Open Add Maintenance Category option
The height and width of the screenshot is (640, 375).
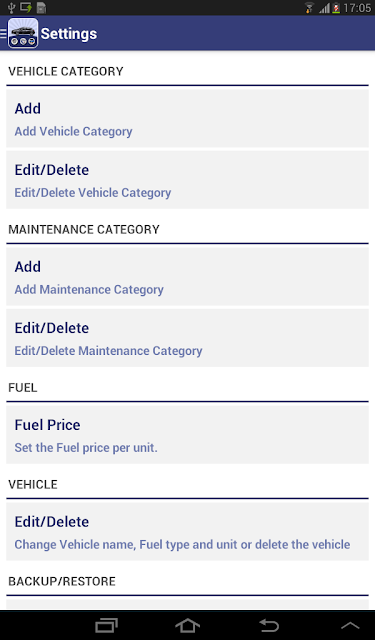187,277
